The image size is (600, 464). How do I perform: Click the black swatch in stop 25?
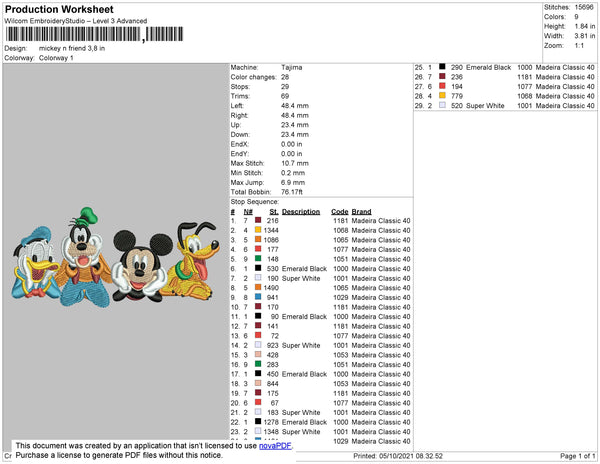(x=442, y=67)
